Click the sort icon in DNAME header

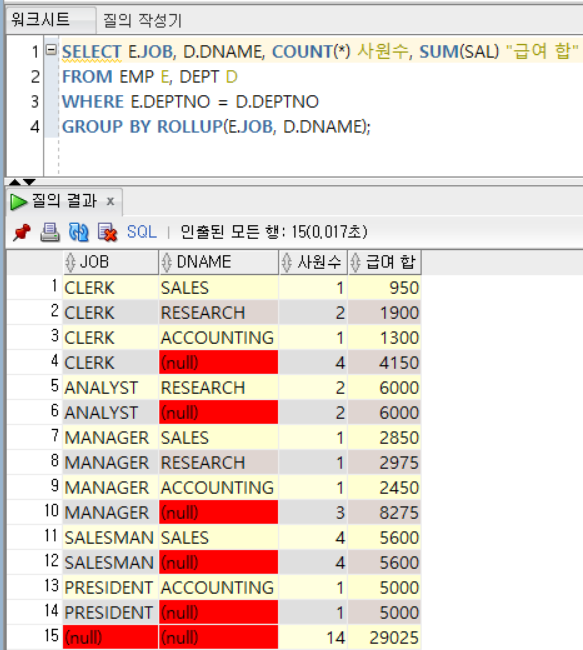(167, 262)
